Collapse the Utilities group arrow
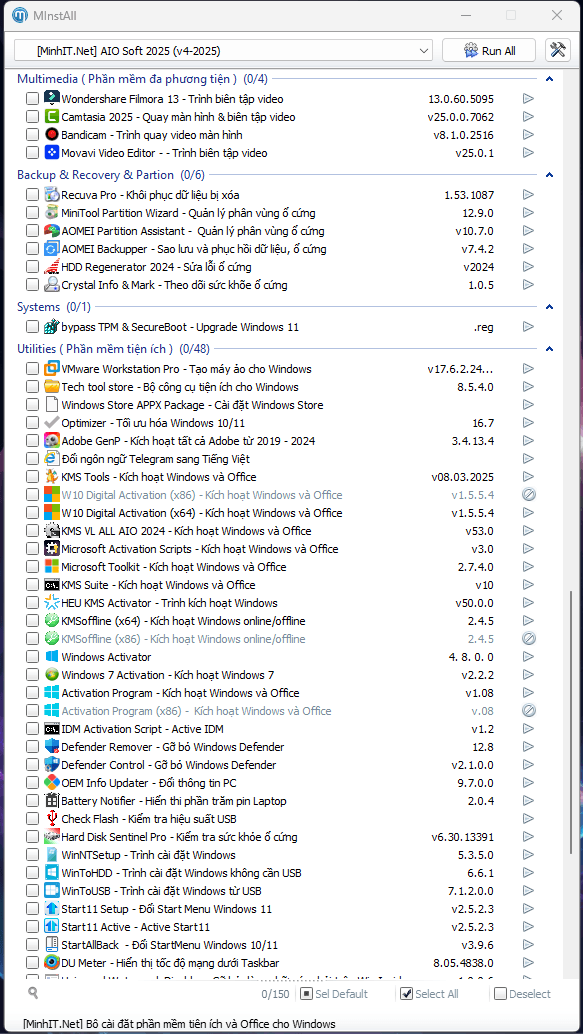Screen dimensions: 583x1034 tap(549, 349)
